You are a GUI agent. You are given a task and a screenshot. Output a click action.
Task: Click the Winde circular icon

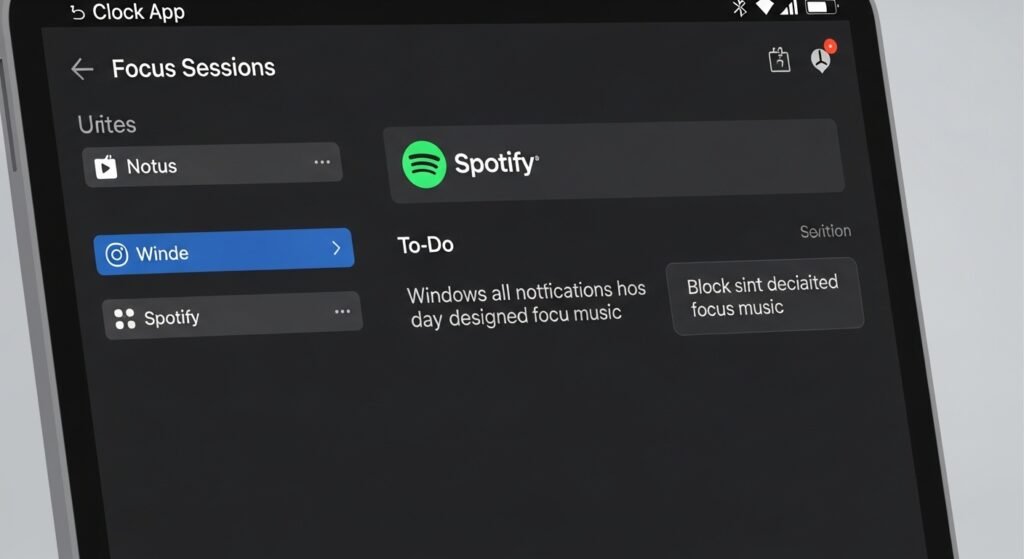coord(117,254)
